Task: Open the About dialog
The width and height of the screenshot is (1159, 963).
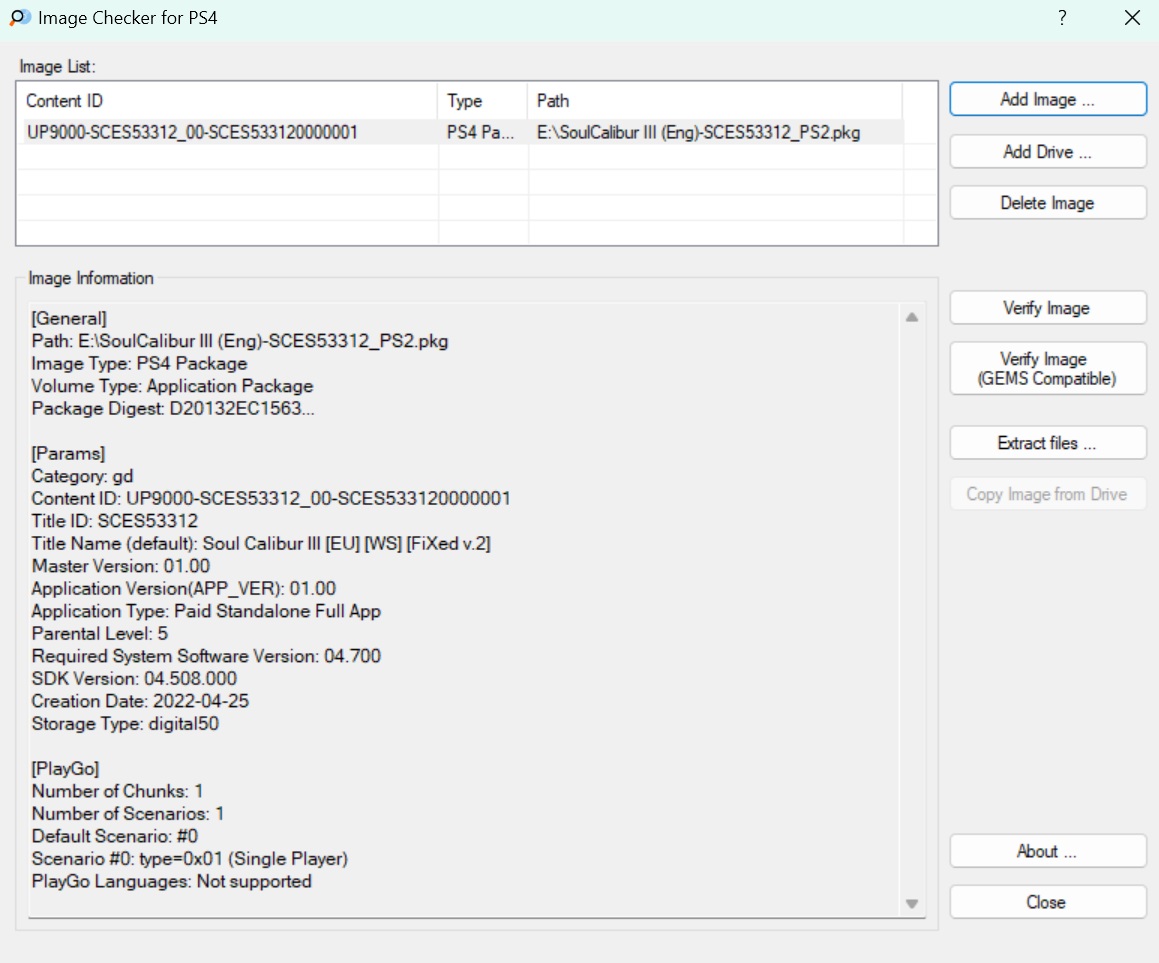Action: [1047, 851]
